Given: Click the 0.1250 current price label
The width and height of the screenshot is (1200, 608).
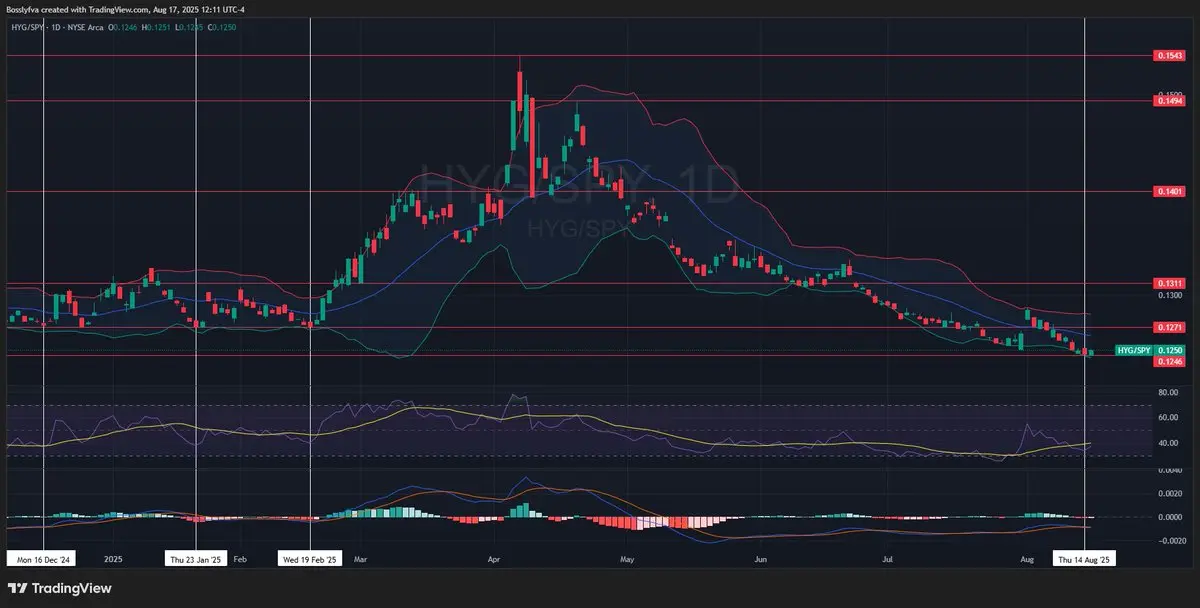Looking at the screenshot, I should [1170, 350].
